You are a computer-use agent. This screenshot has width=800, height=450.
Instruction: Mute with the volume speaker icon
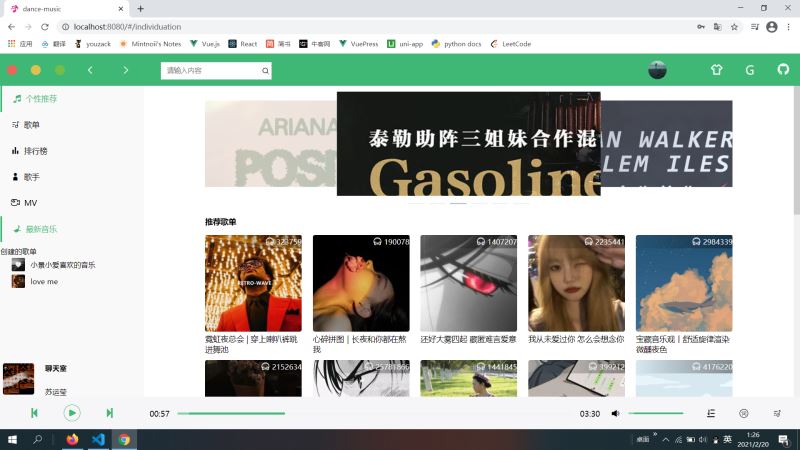point(616,413)
